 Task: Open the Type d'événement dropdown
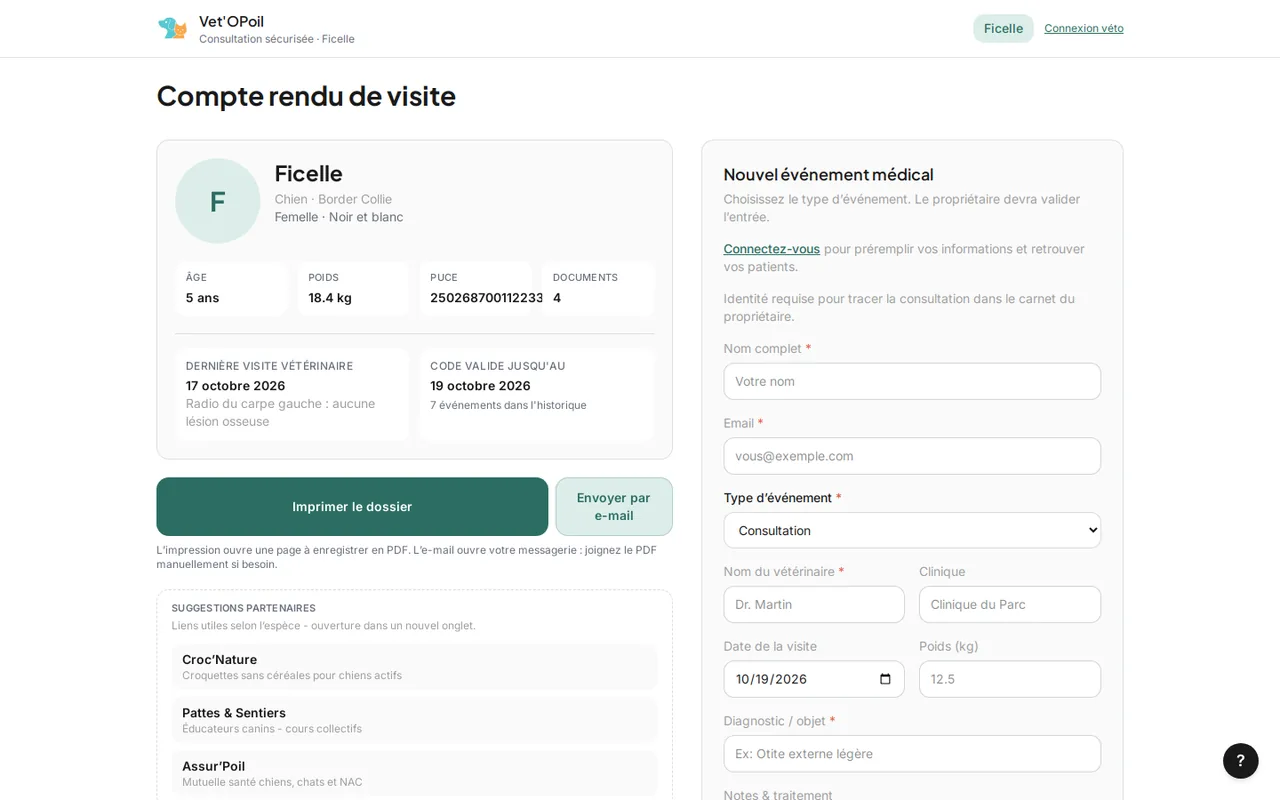(x=912, y=530)
